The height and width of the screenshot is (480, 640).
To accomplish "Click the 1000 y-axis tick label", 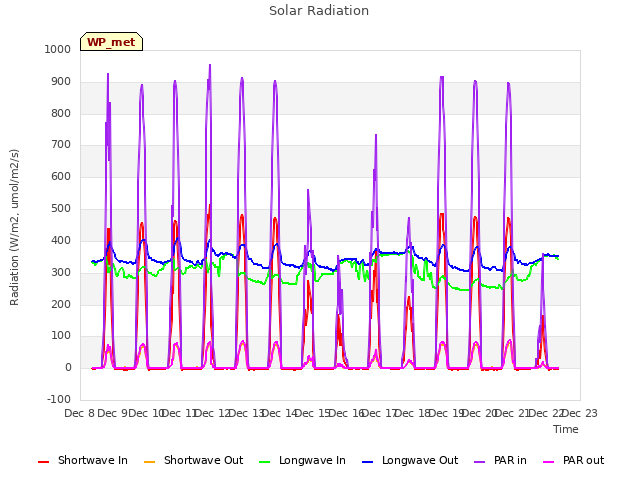I will (x=58, y=49).
